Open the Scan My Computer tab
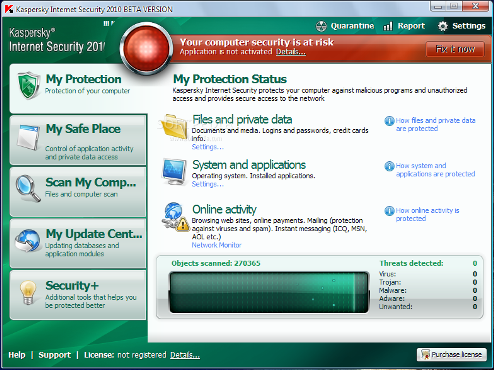Viewport: 494px width, 370px height. click(x=78, y=192)
